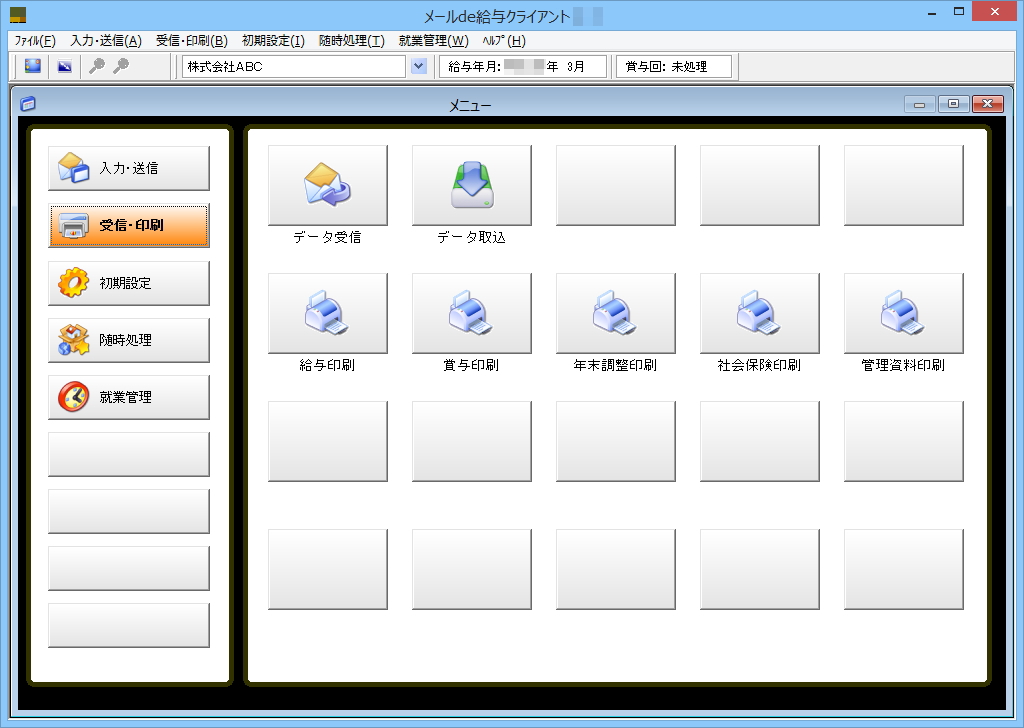1024x728 pixels.
Task: Select 入力・送信 in the sidebar
Action: pyautogui.click(x=129, y=168)
